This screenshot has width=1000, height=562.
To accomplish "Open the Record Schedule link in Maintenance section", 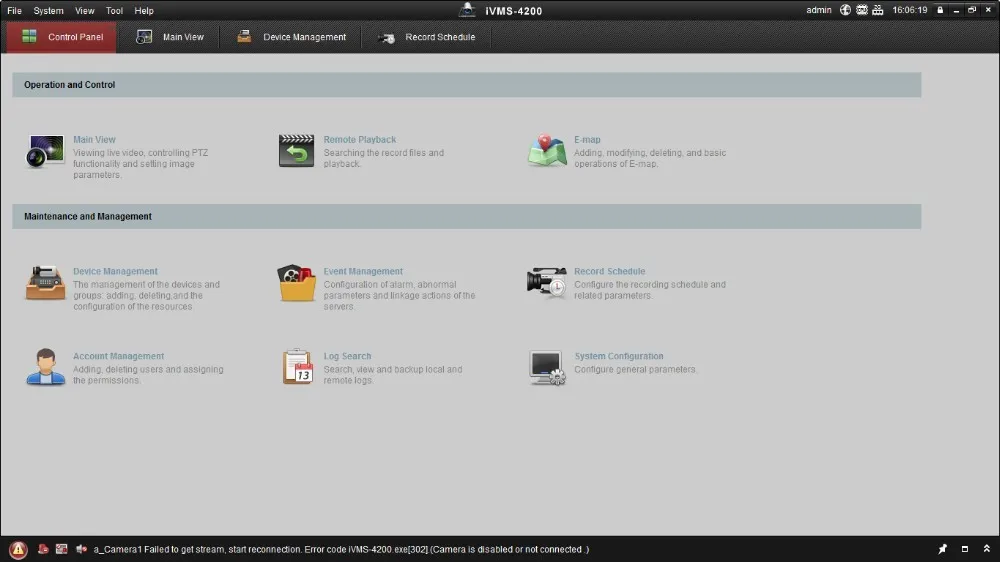I will pyautogui.click(x=610, y=271).
